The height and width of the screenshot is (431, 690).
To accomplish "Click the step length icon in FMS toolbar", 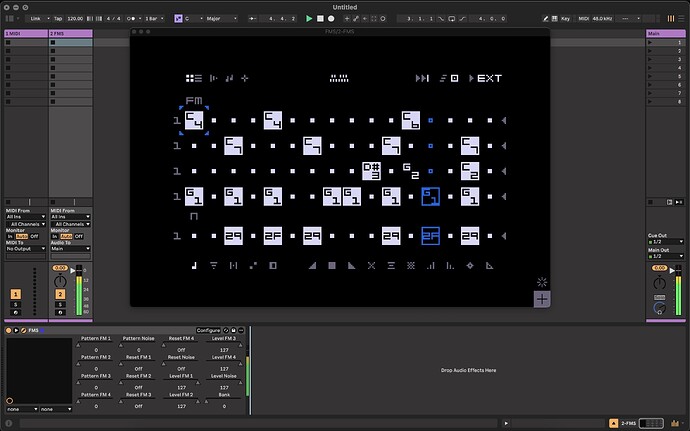I will tap(233, 265).
